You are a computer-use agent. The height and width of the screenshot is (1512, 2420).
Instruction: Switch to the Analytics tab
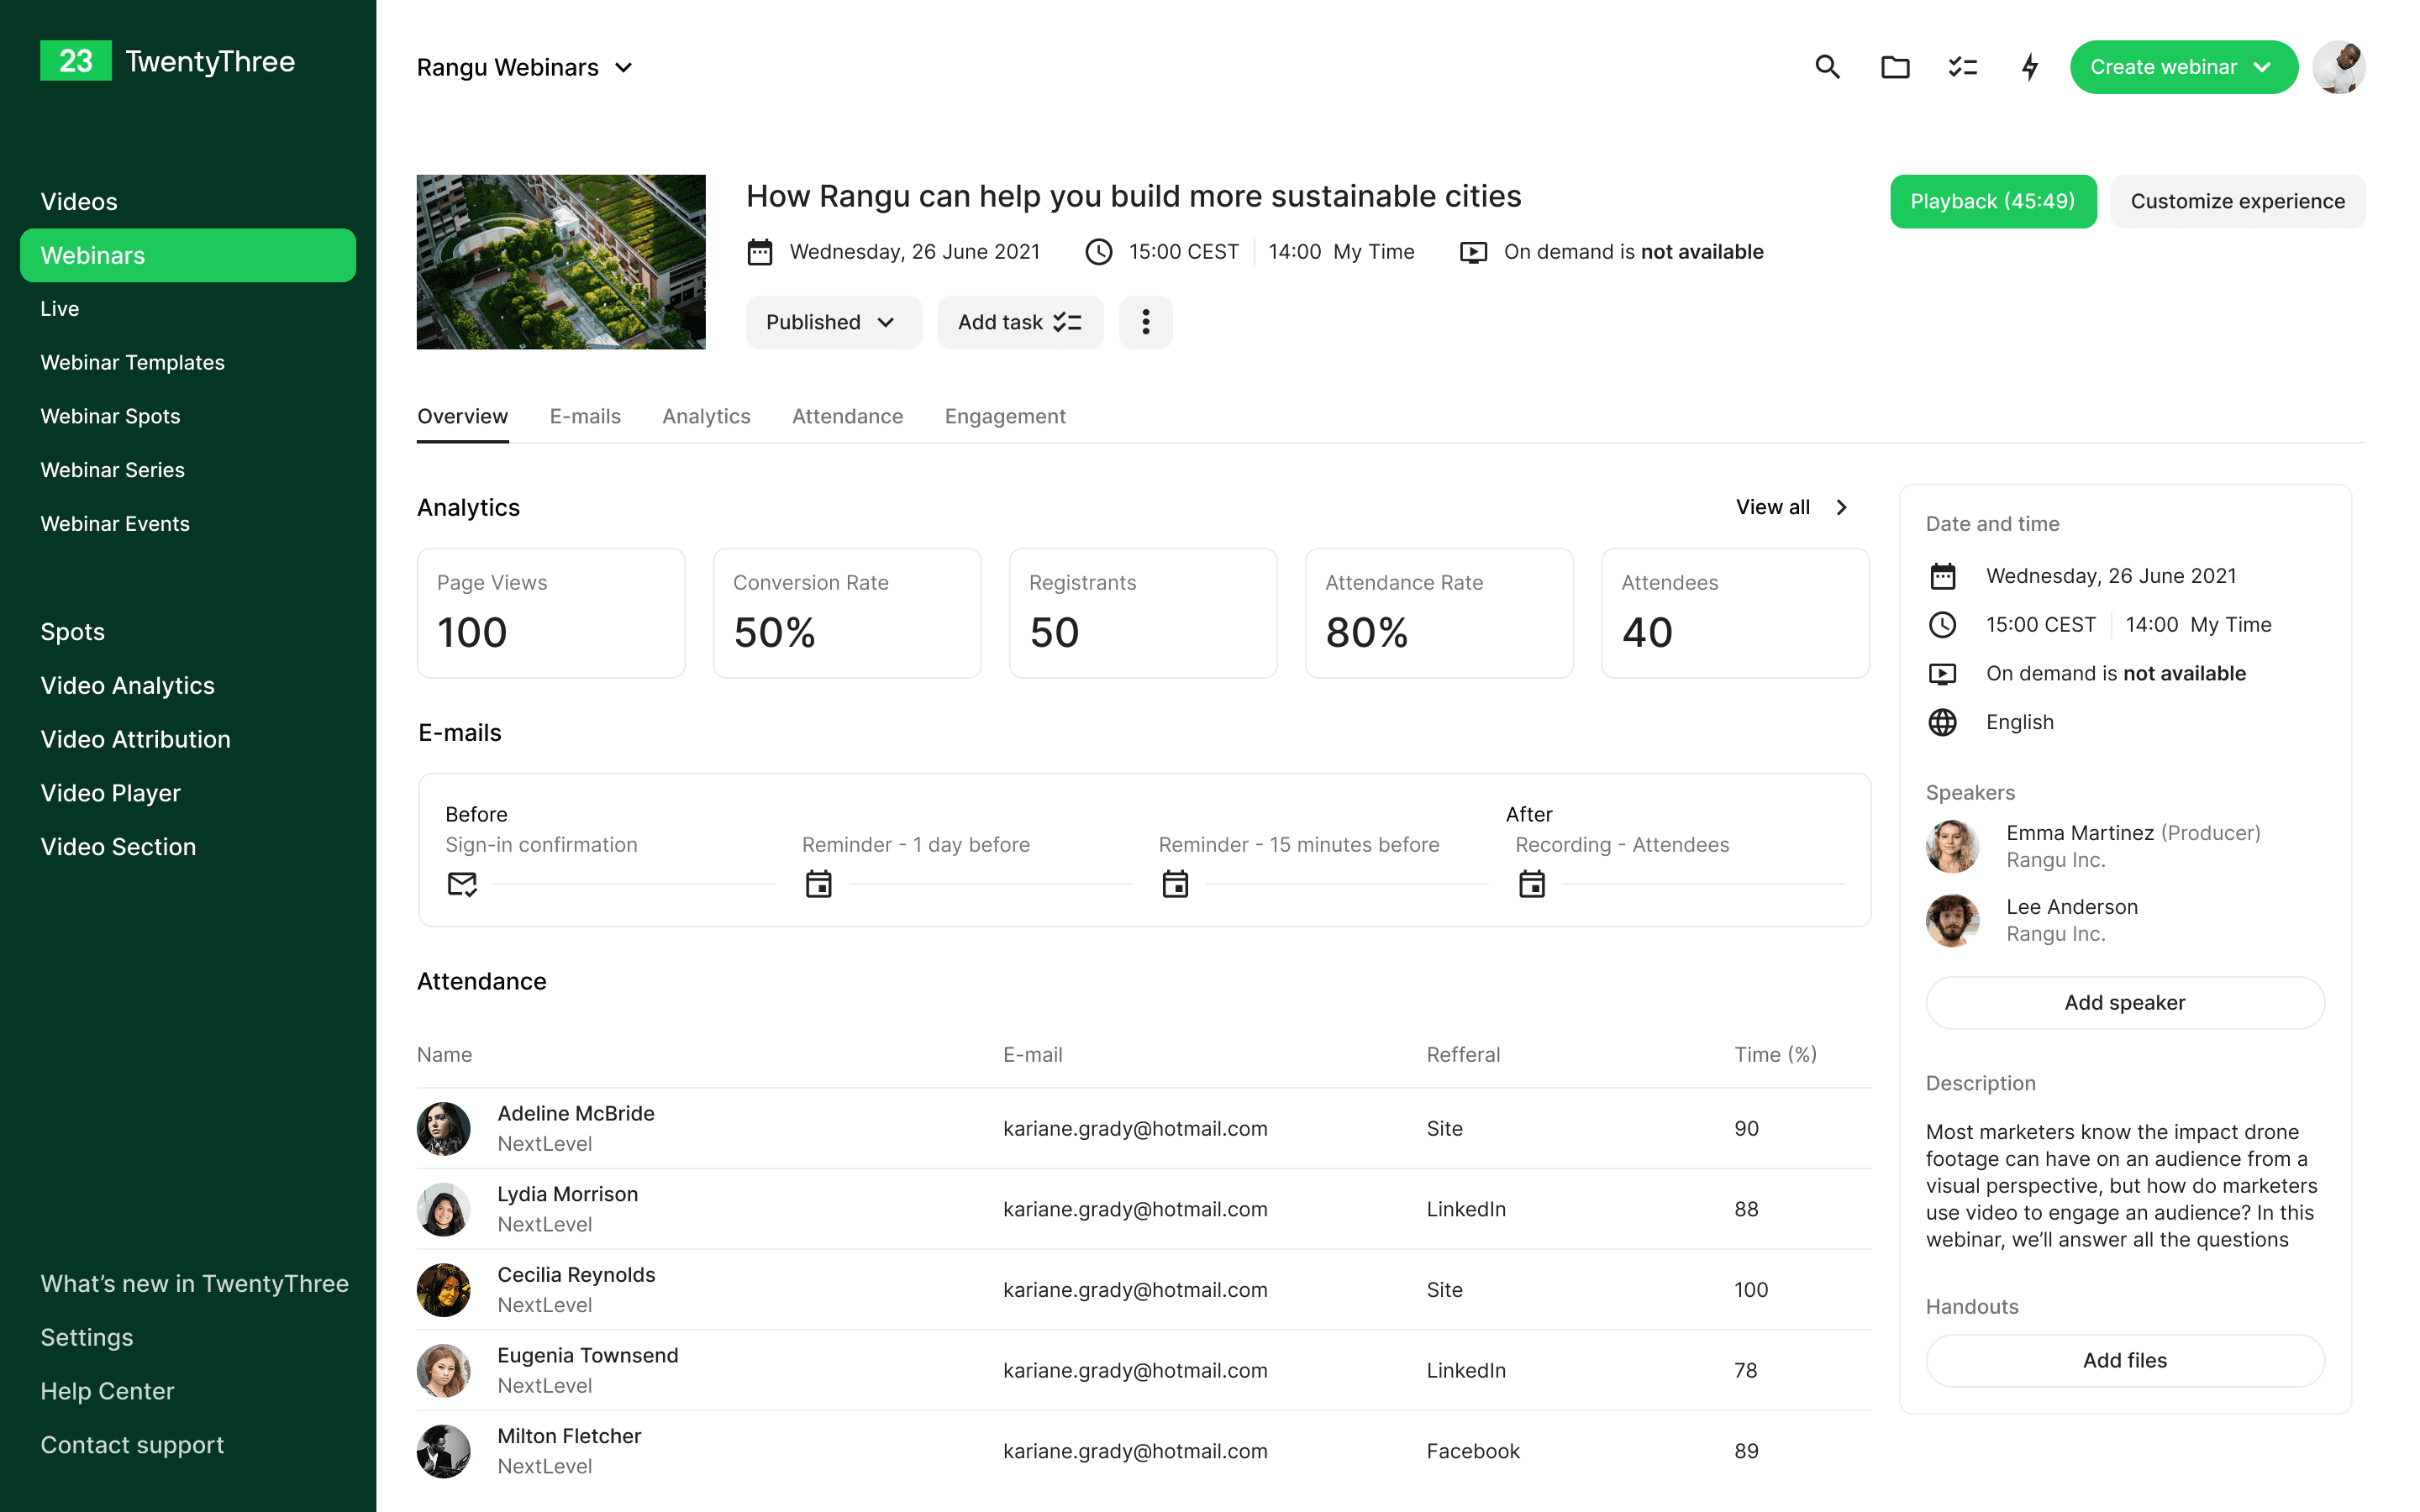706,417
